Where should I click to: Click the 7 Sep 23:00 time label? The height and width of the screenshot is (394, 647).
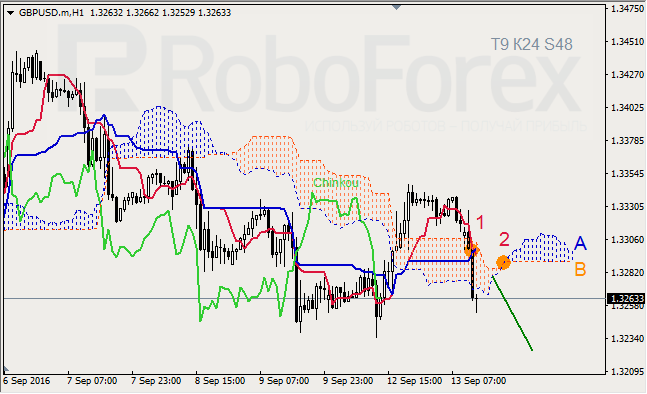[x=156, y=381]
